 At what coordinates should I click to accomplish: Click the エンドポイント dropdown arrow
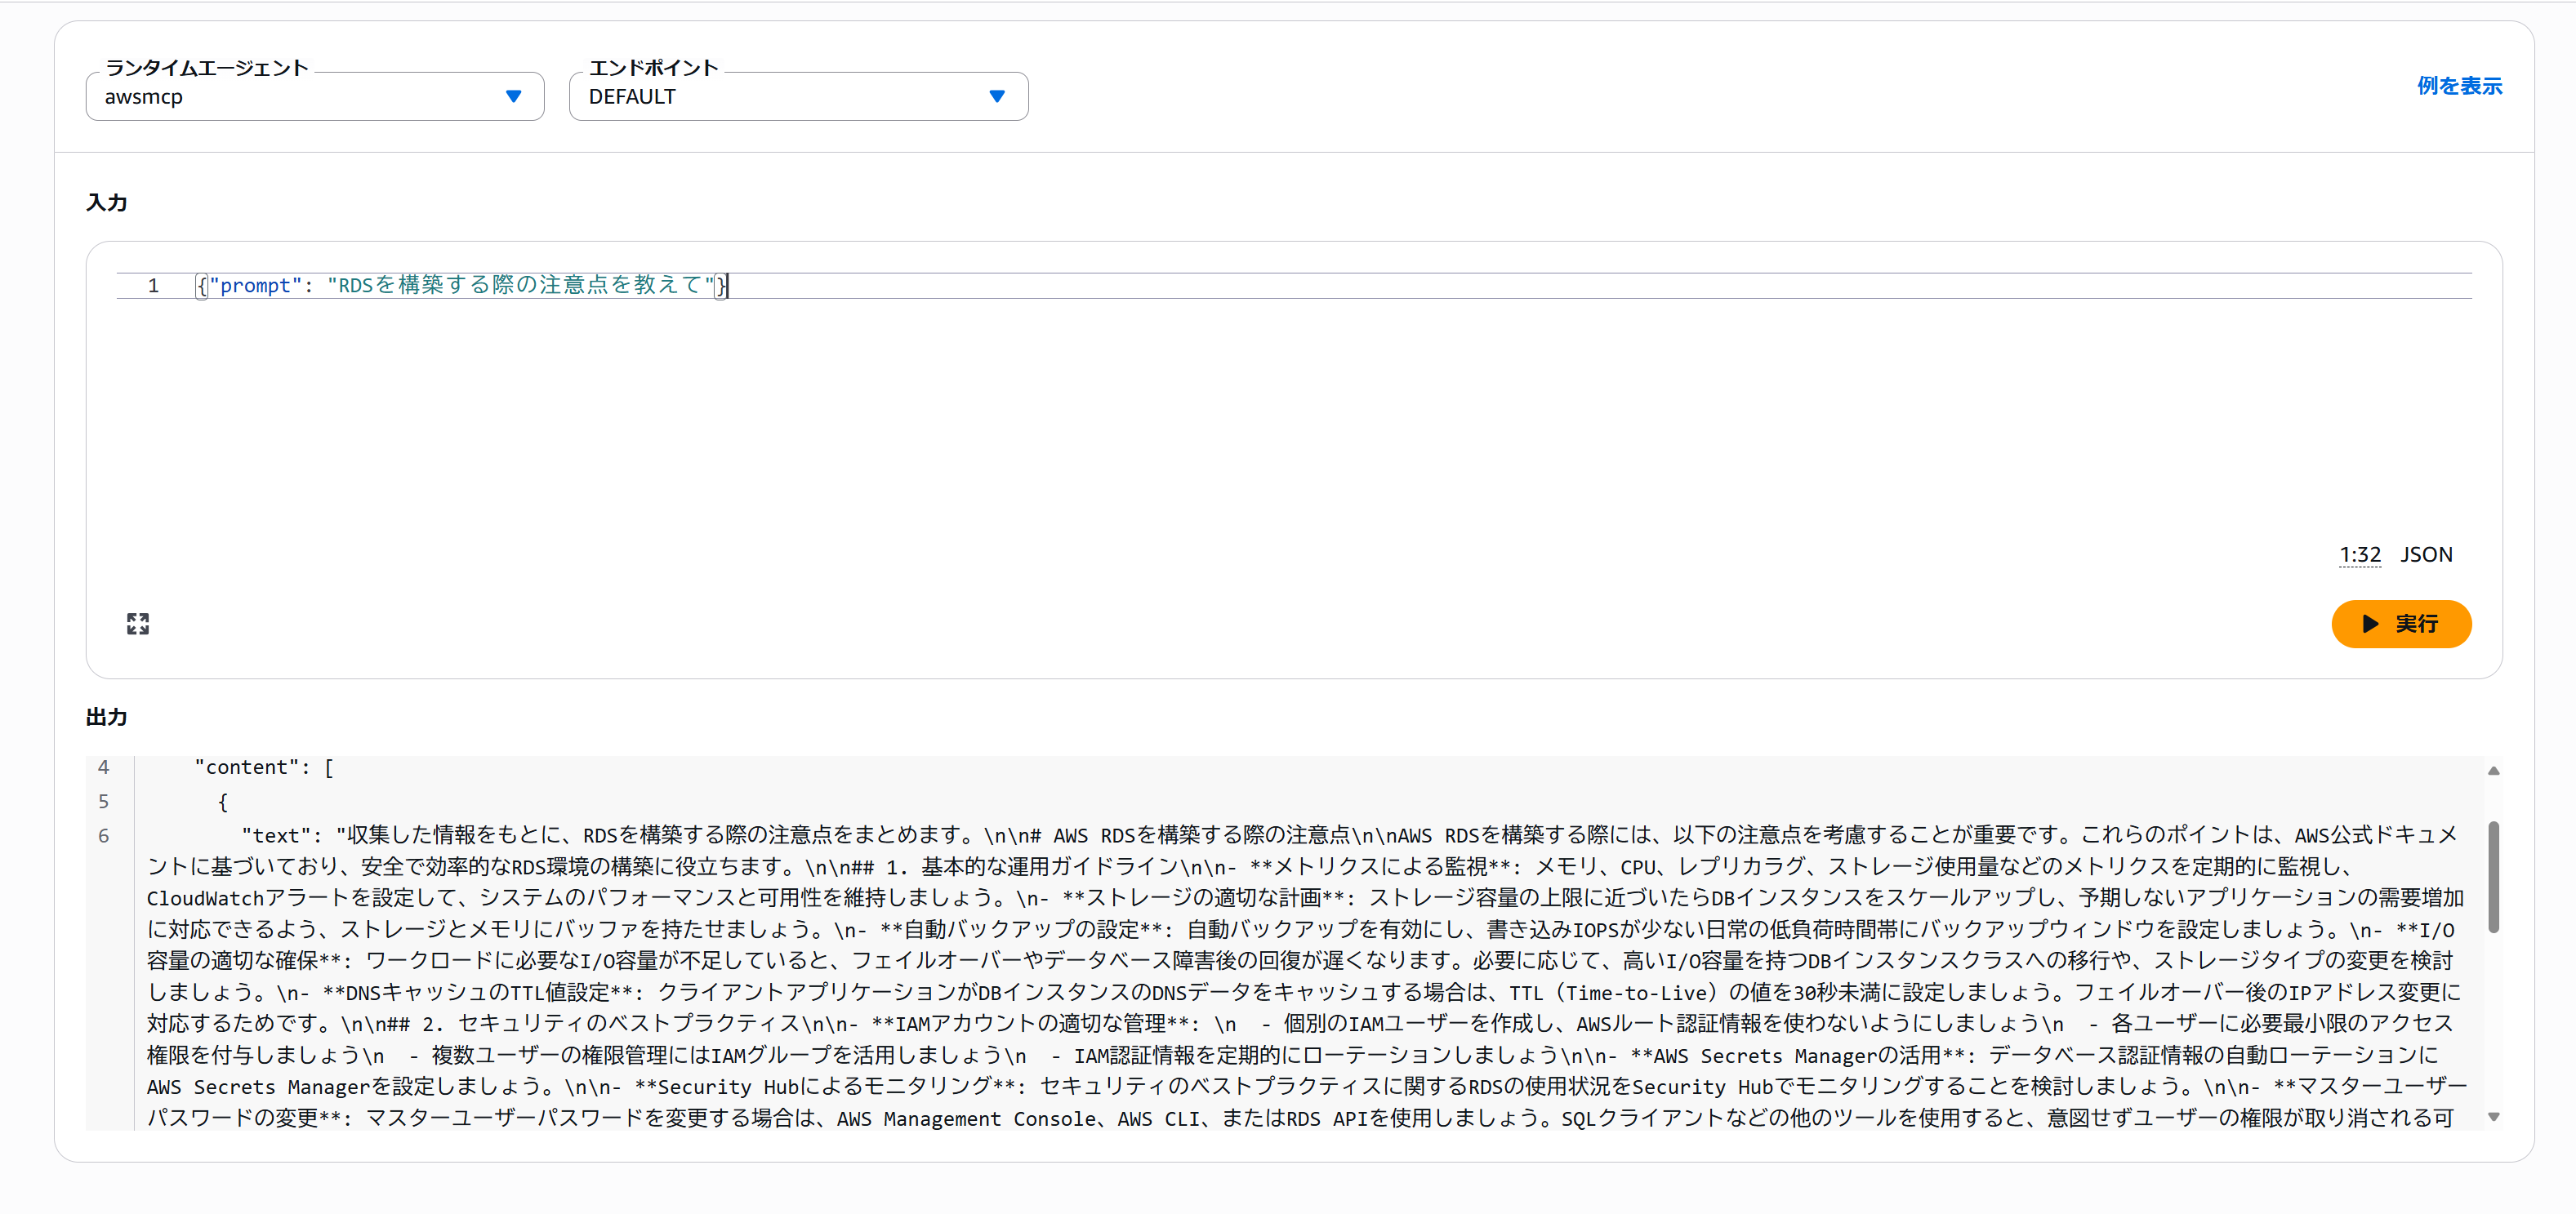click(996, 97)
